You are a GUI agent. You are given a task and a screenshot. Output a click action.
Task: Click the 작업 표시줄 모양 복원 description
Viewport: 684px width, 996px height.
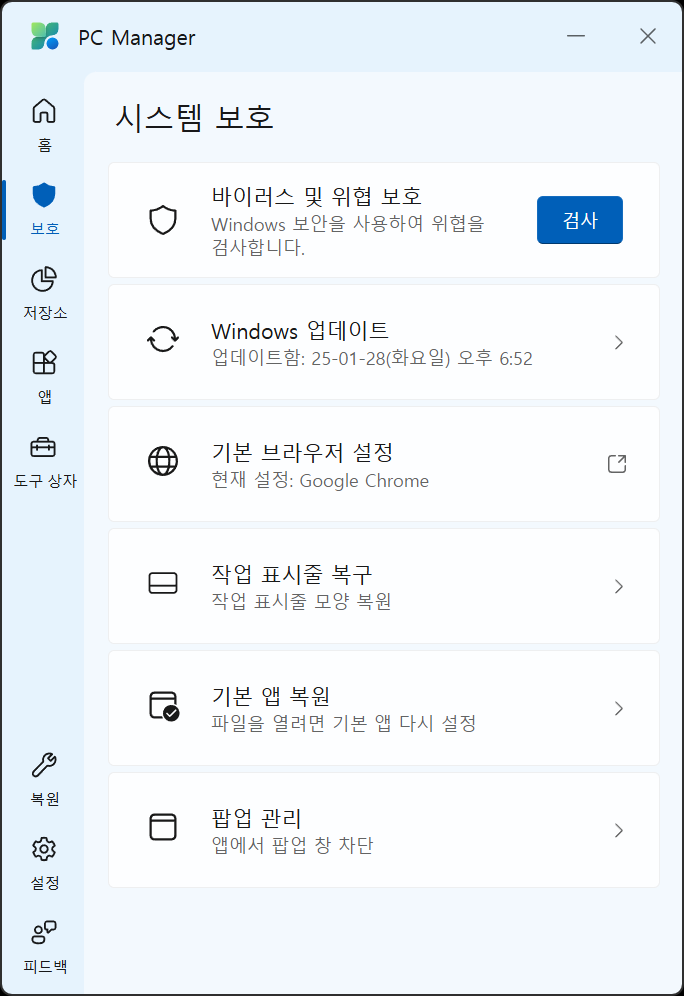tap(301, 602)
